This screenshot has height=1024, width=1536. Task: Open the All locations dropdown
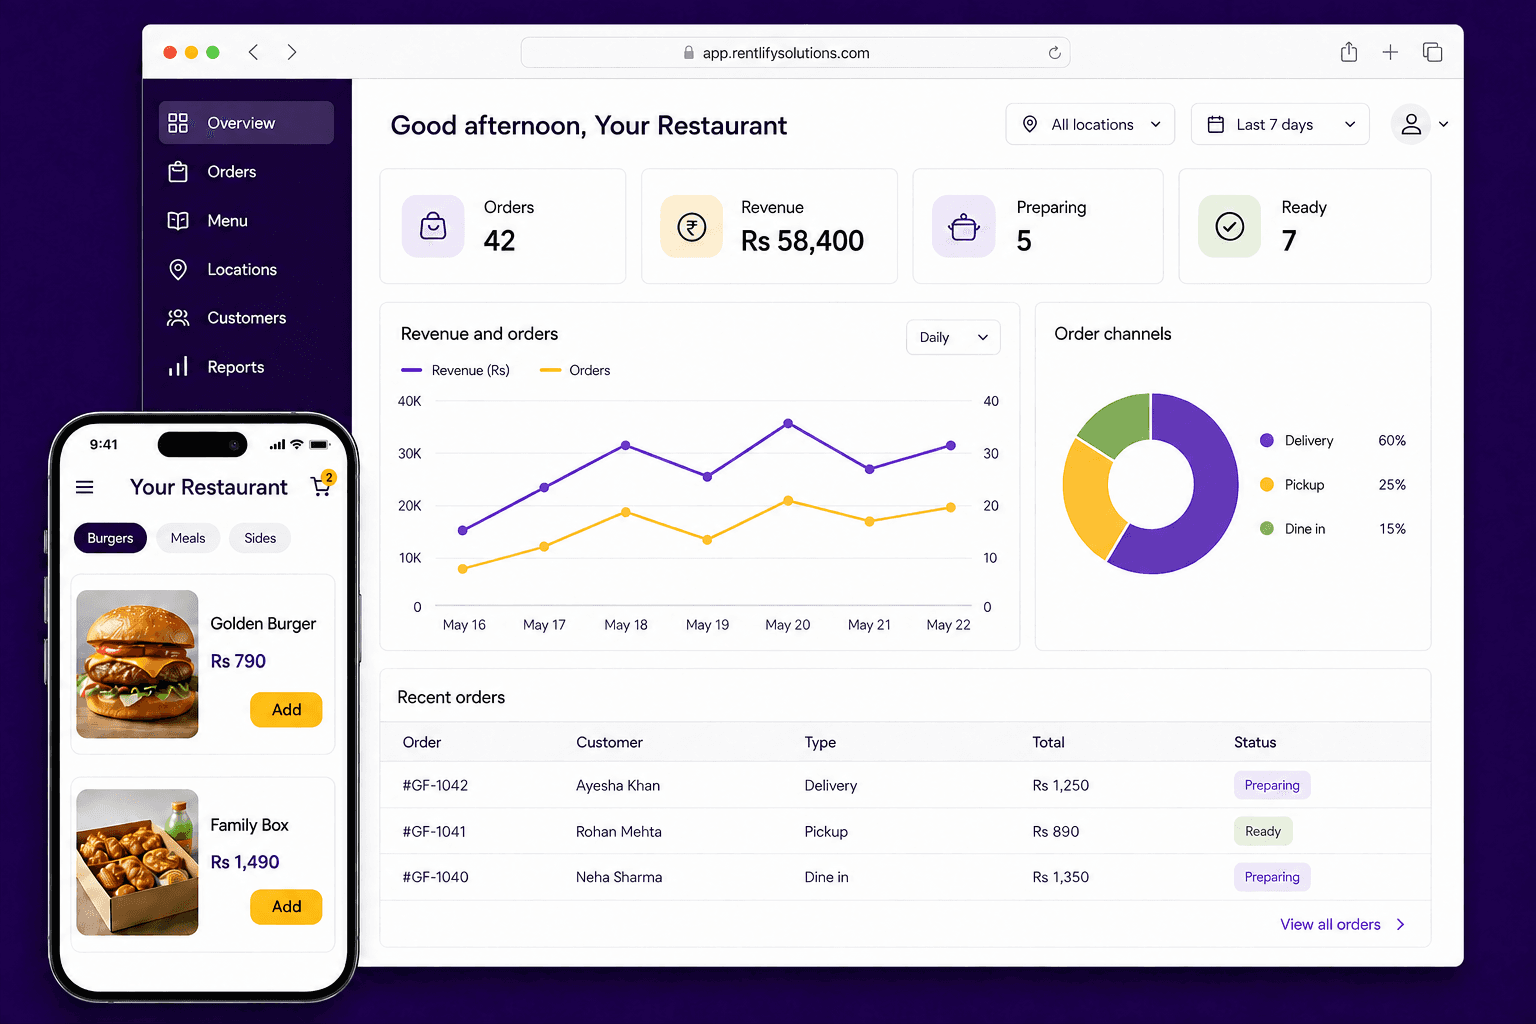pyautogui.click(x=1090, y=124)
